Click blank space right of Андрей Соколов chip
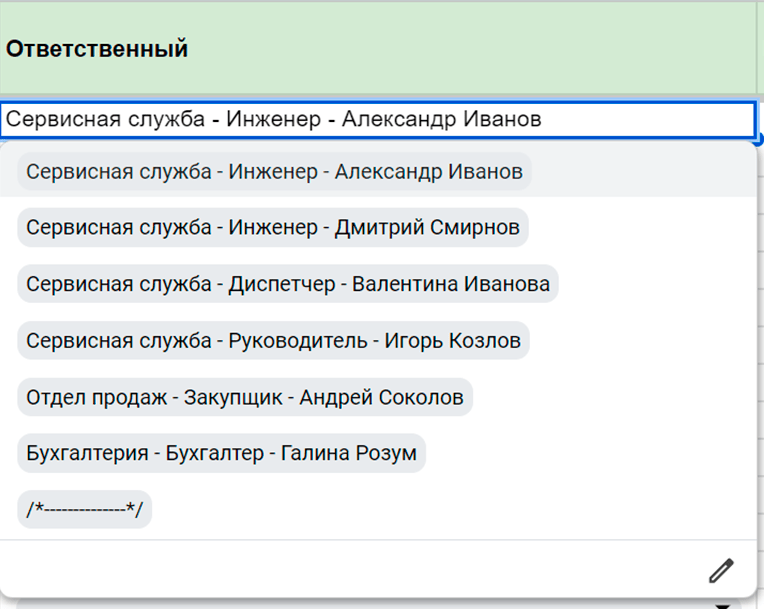764x609 pixels. point(610,397)
